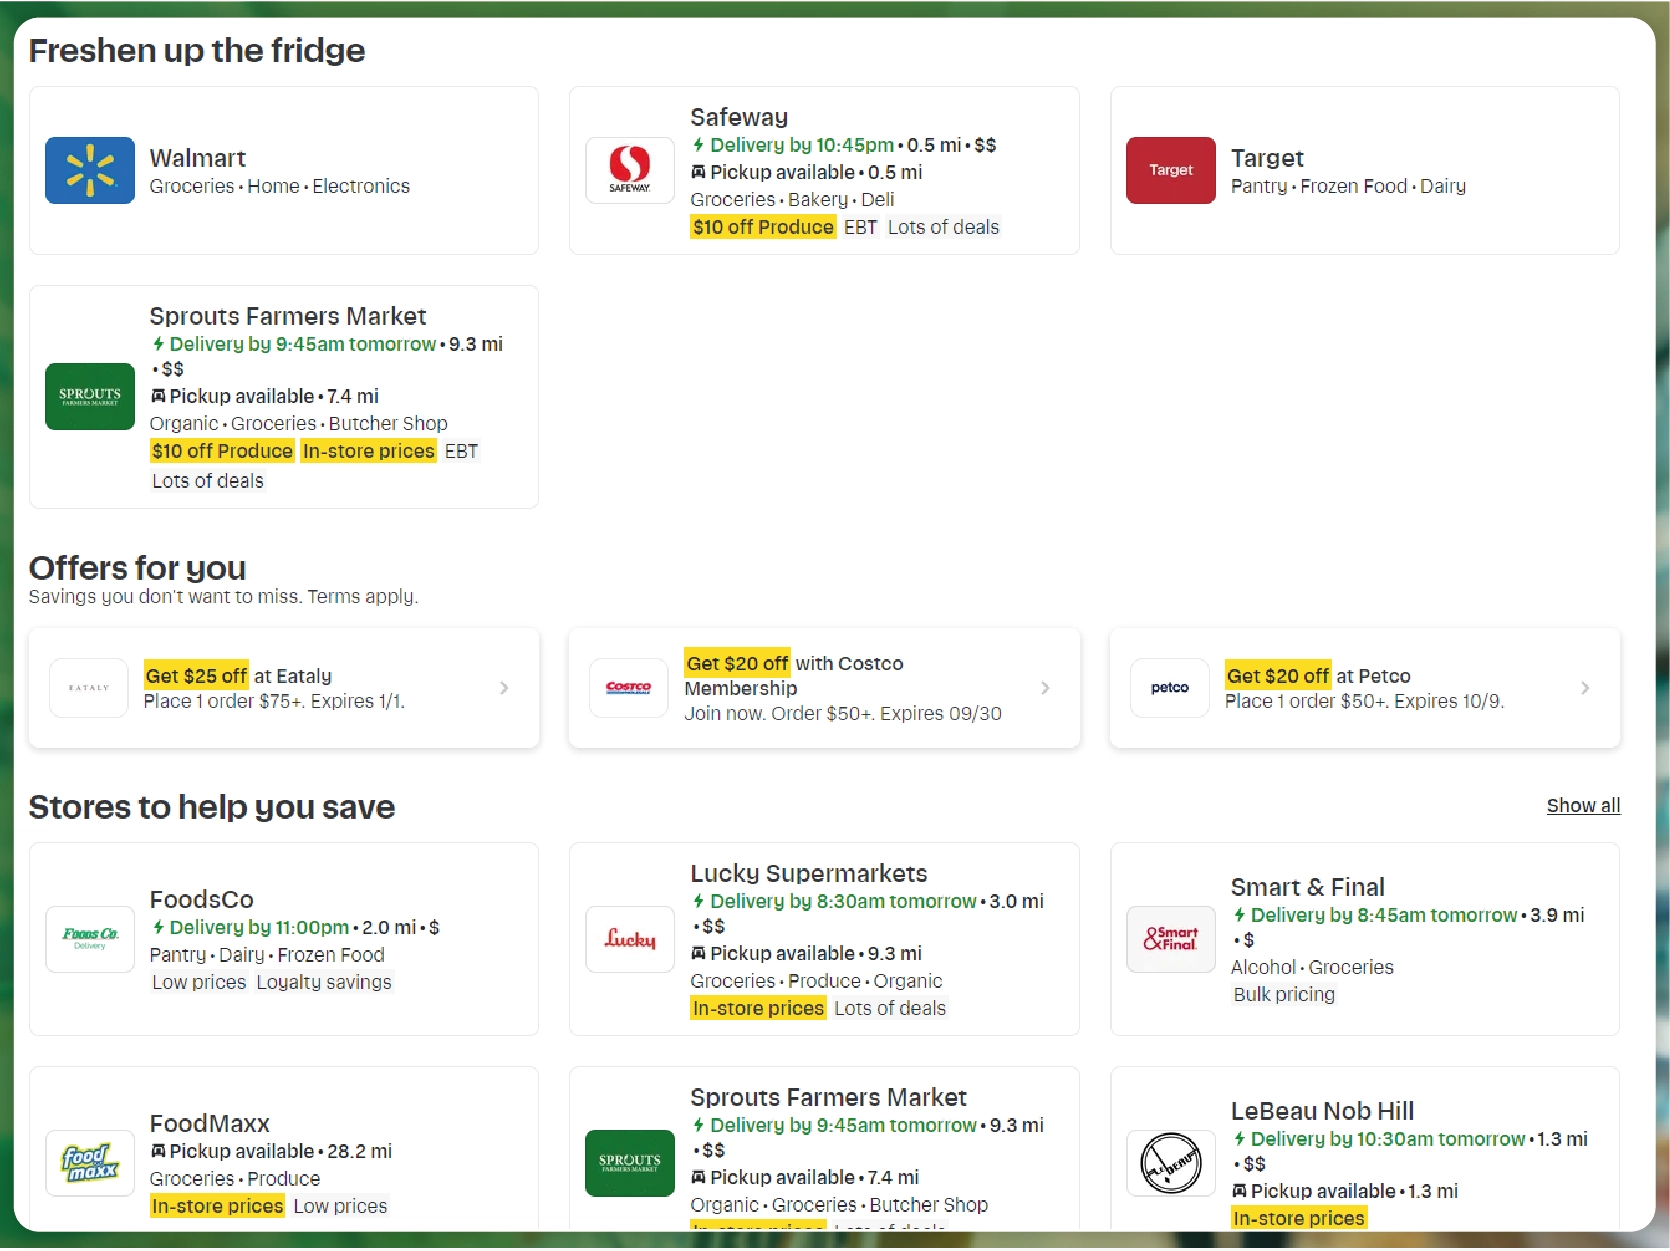Click Safeway's 'Pickup available • 0.5 mi' text
1670x1251 pixels.
pos(807,172)
